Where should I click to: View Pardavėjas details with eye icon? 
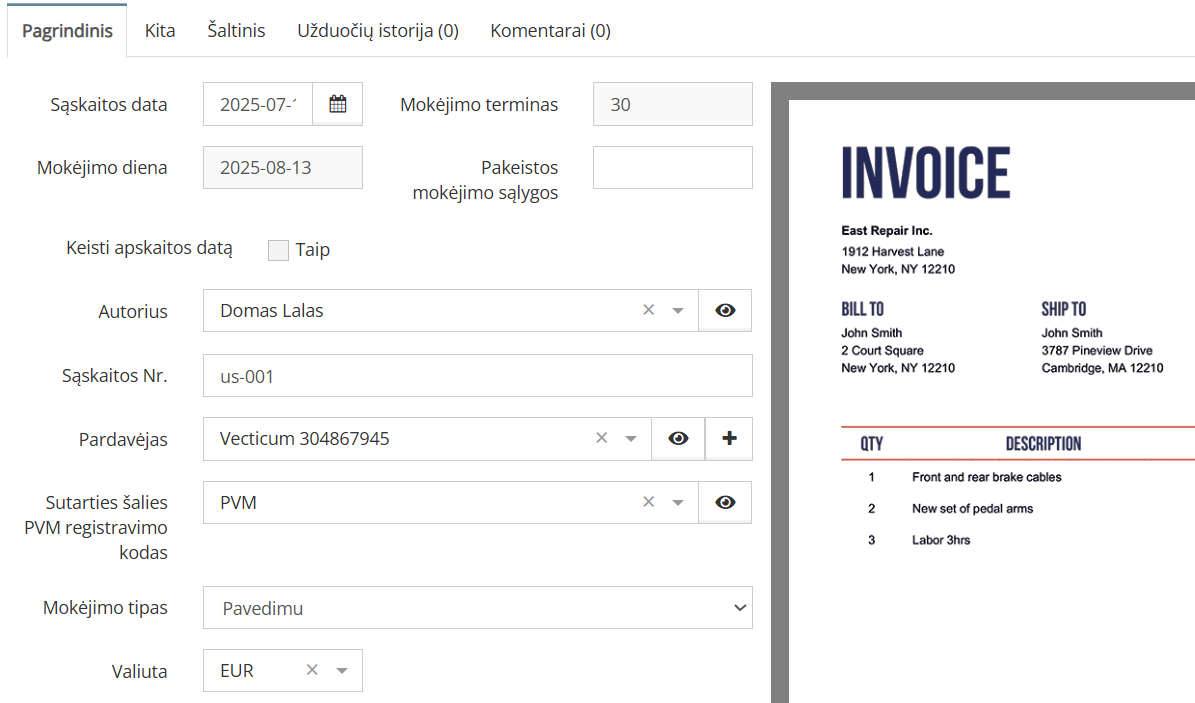pos(678,439)
